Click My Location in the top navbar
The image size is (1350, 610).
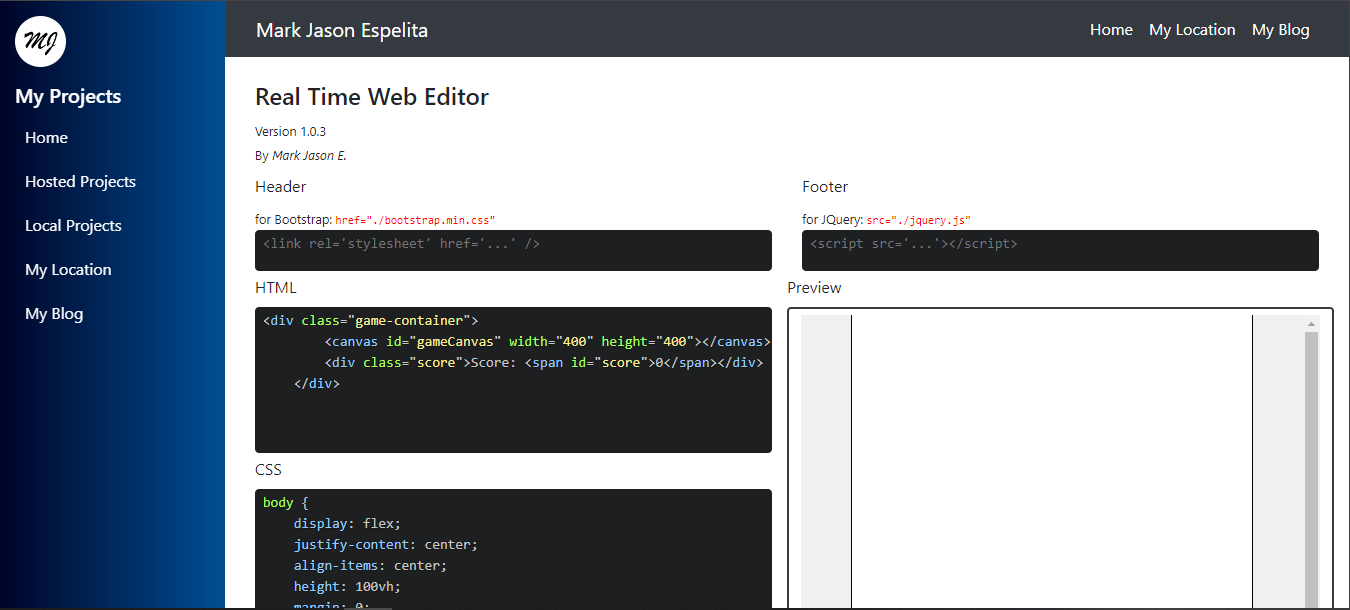click(1192, 30)
